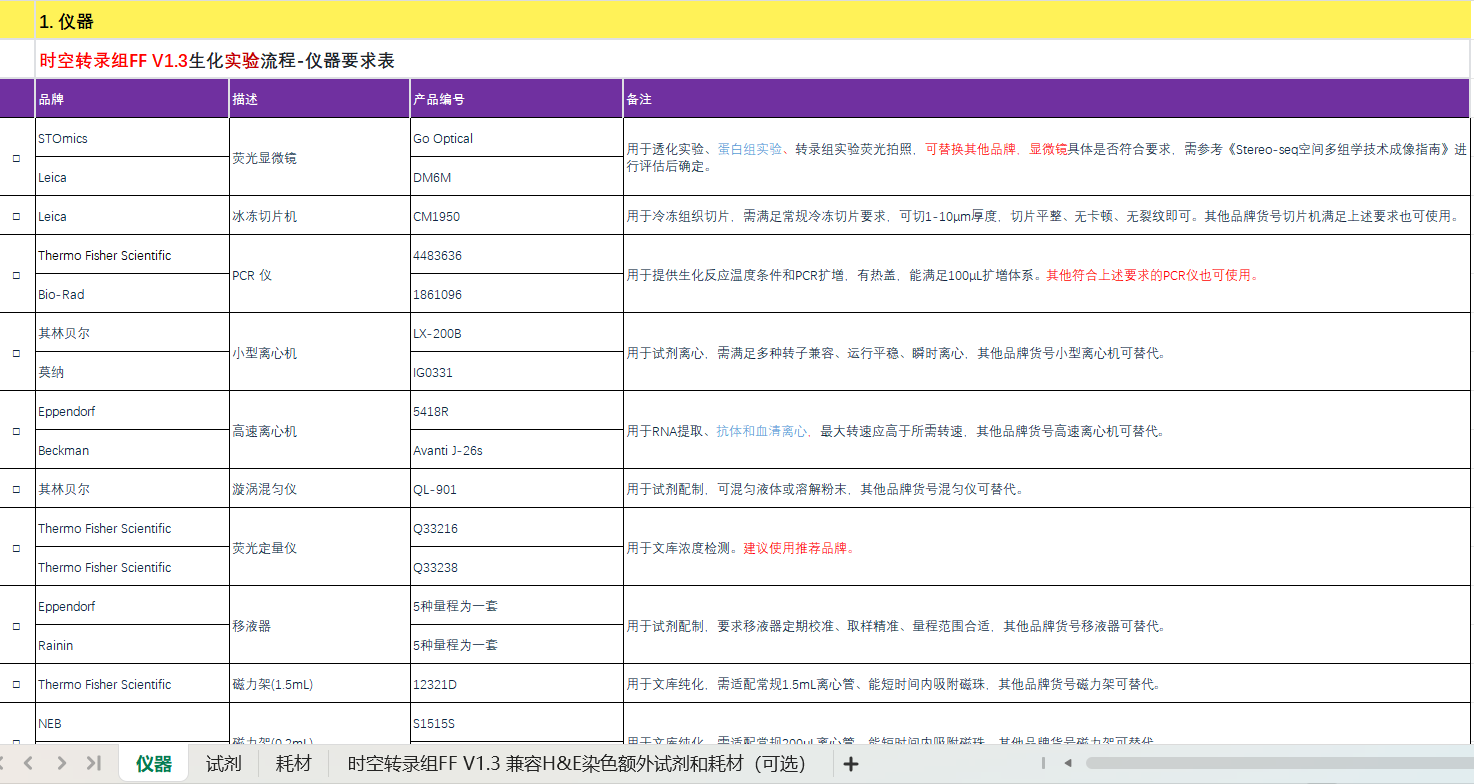
Task: Select the Bio-Rad brand cell
Action: [x=132, y=294]
